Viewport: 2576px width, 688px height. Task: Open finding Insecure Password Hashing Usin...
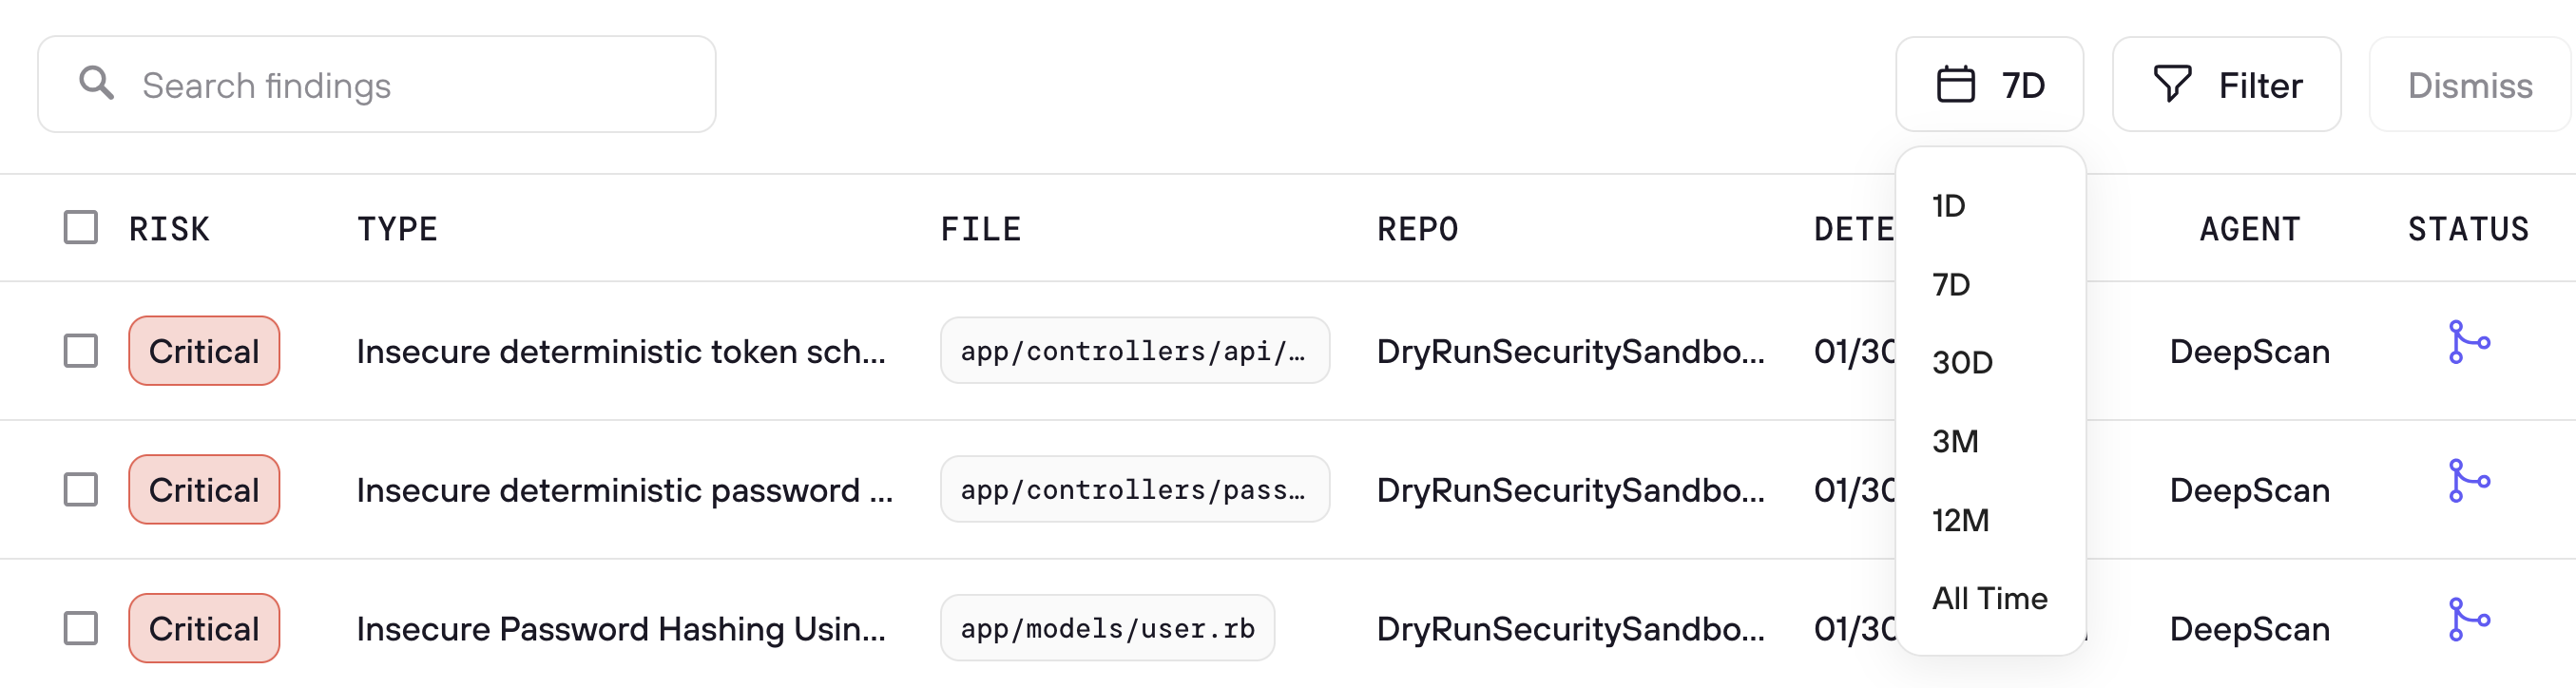click(x=621, y=630)
